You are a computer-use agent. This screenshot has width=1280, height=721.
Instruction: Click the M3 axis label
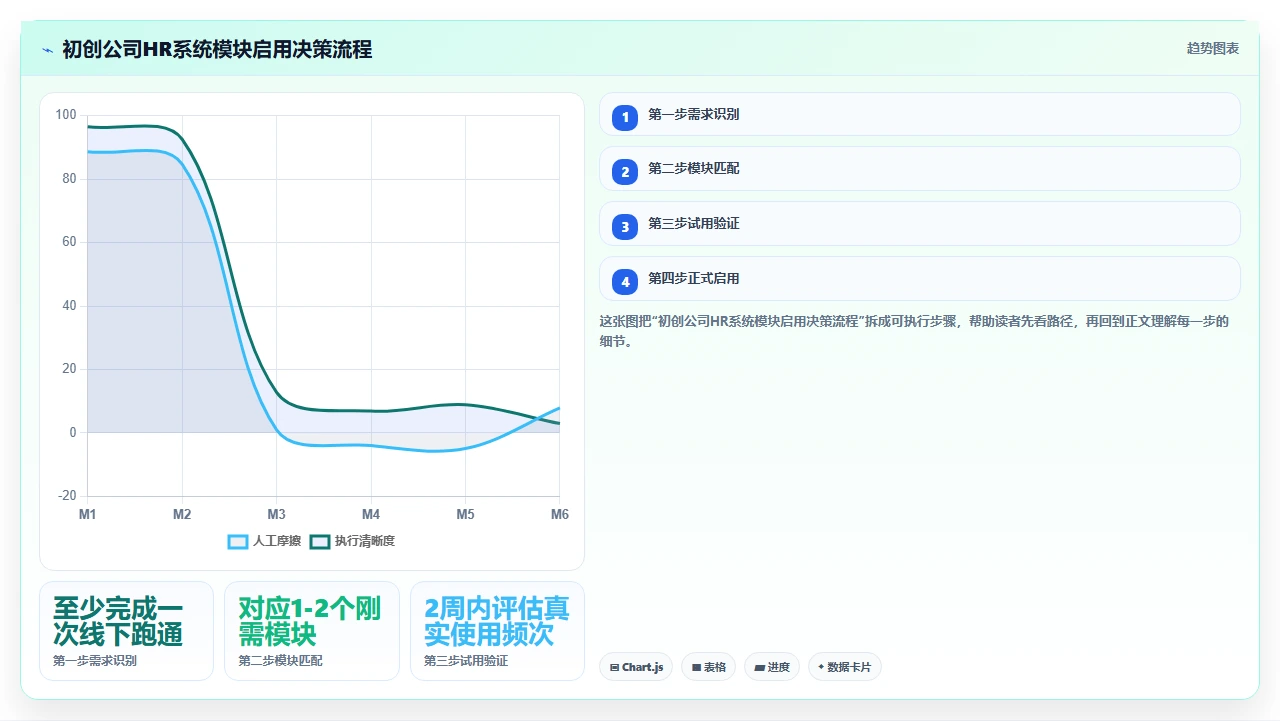click(277, 514)
